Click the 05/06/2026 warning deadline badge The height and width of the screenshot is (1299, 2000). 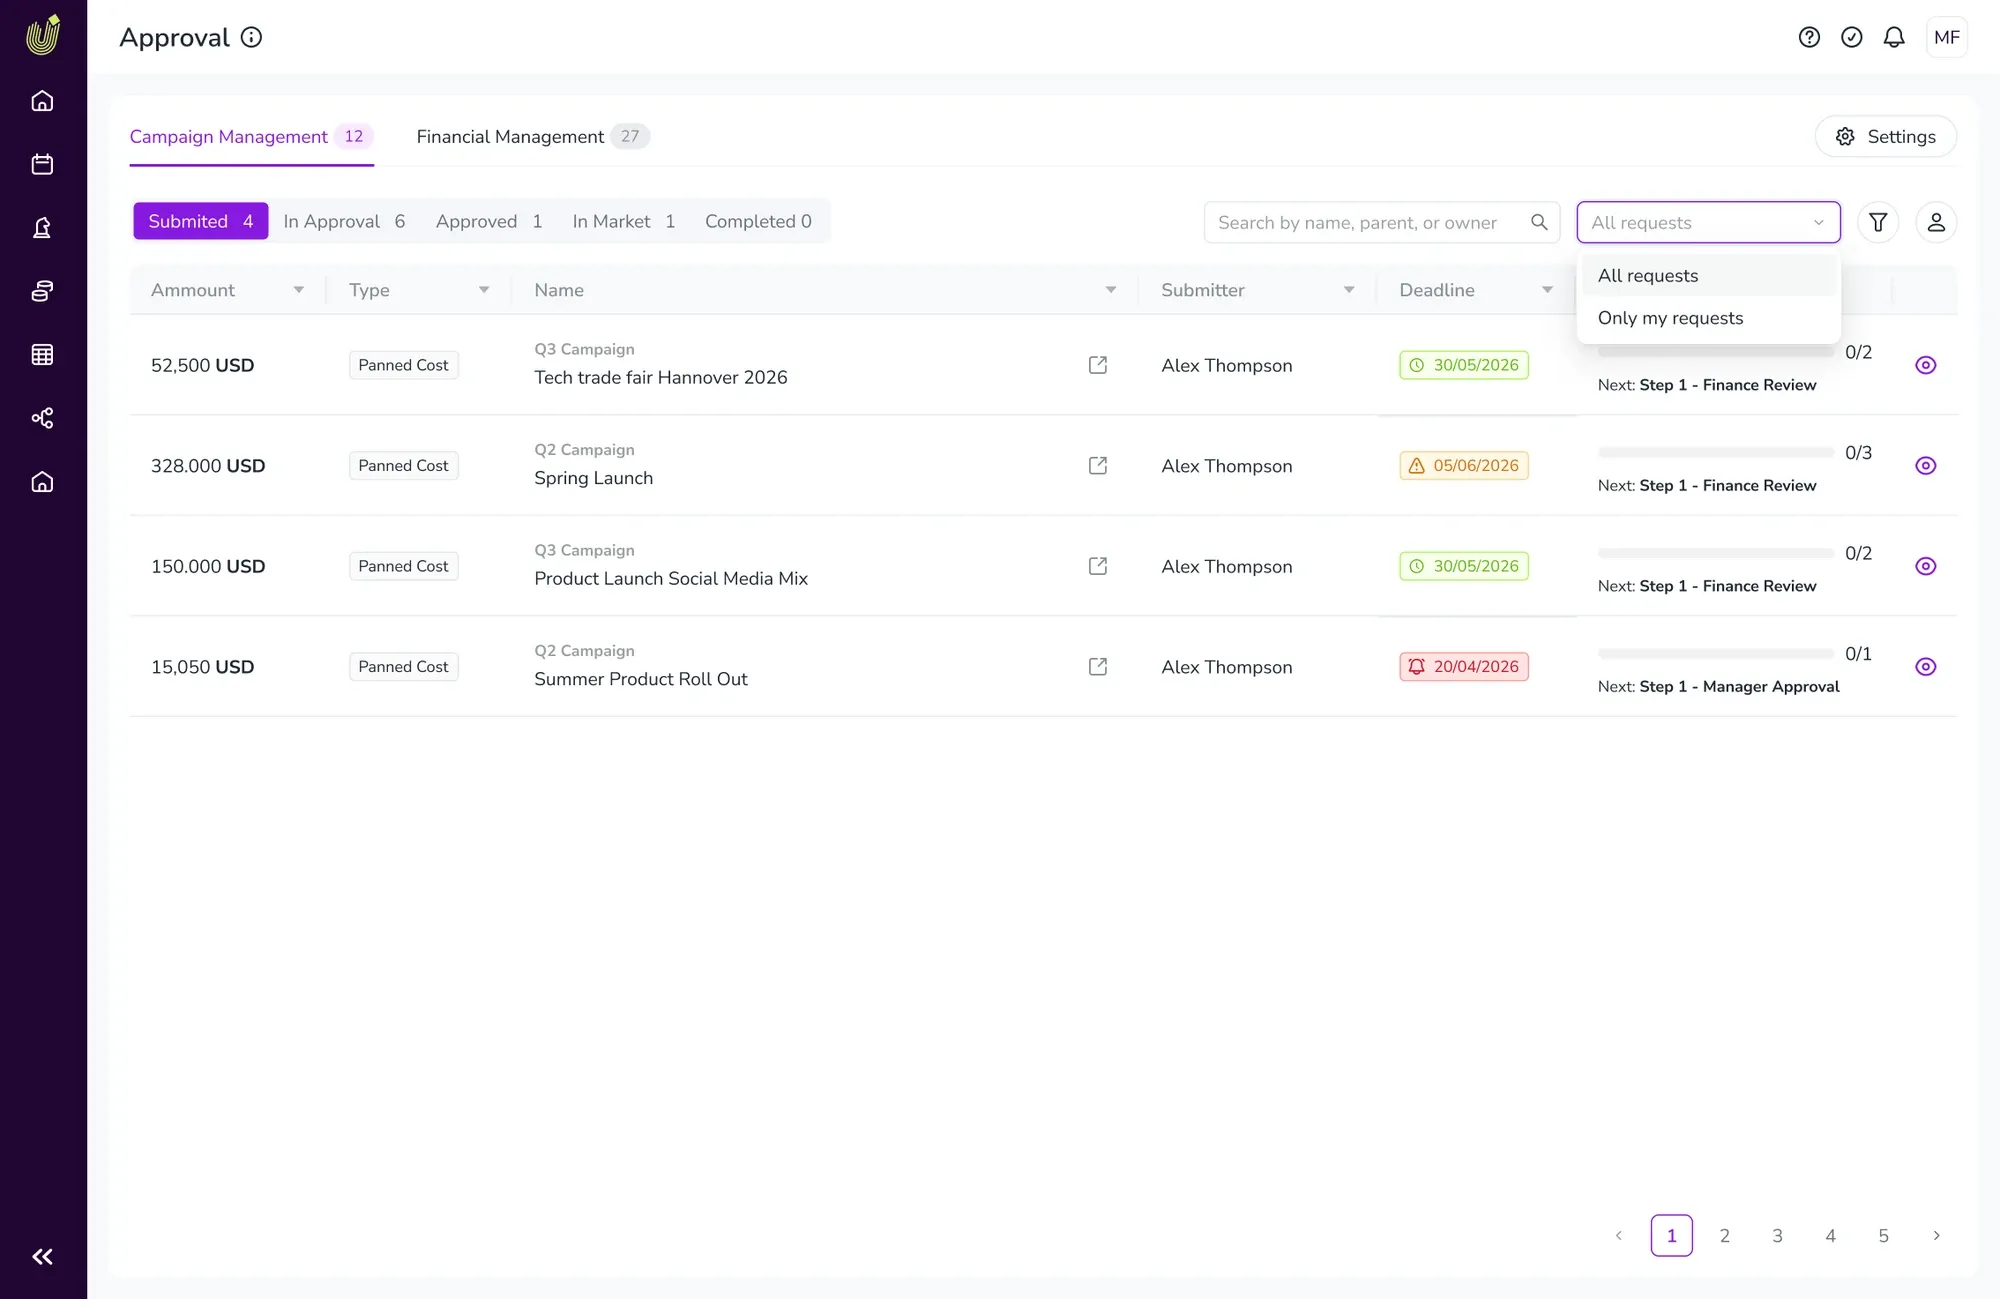(x=1464, y=466)
